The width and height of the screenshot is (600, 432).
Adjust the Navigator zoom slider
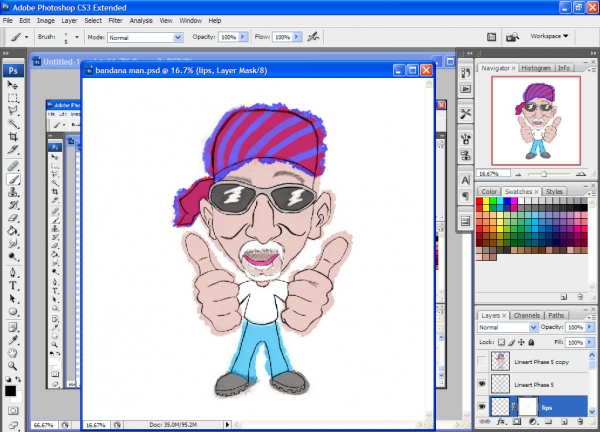544,174
